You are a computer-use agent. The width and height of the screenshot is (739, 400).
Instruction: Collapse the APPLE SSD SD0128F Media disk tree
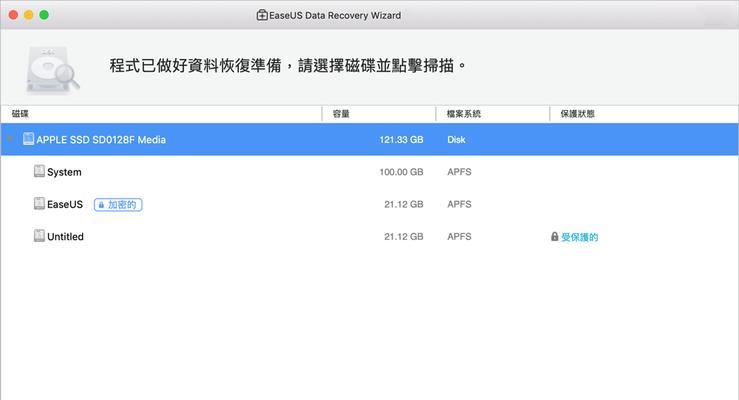click(x=10, y=139)
